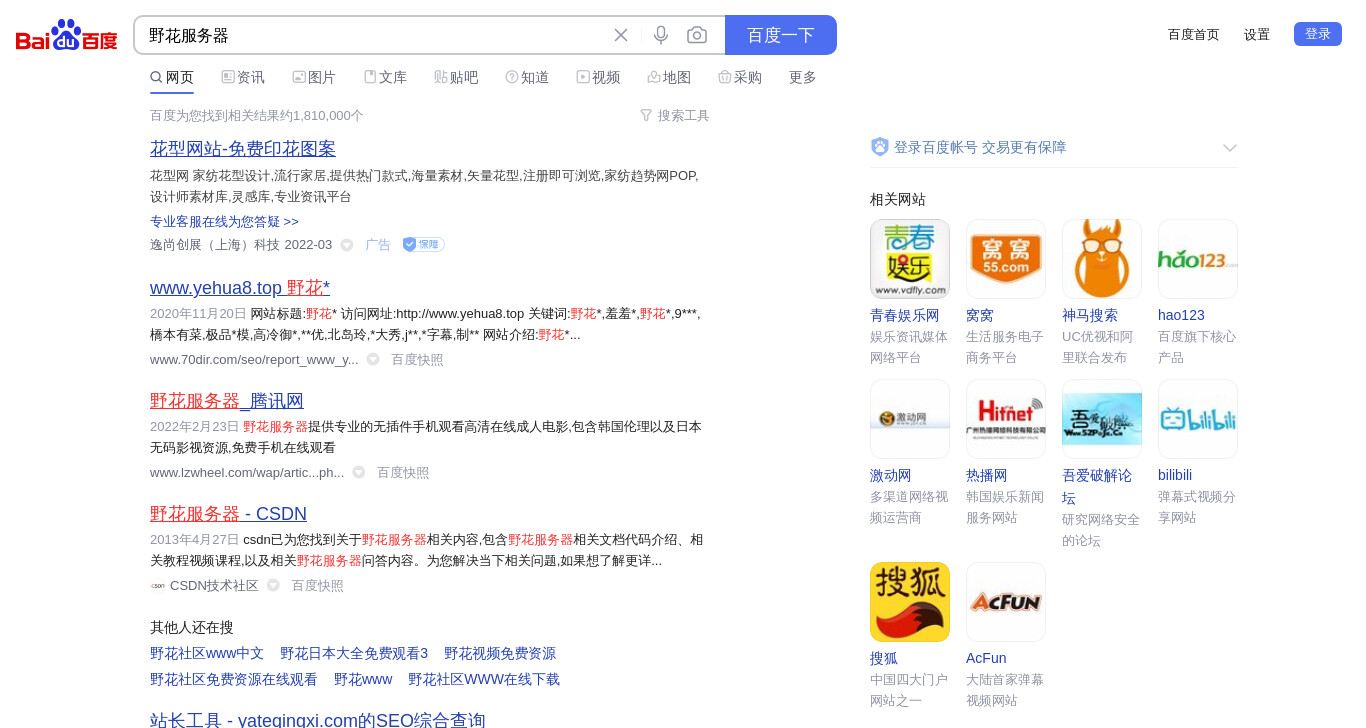Open the 激动网 site icon
Screen dimensions: 1366x728
(x=910, y=419)
